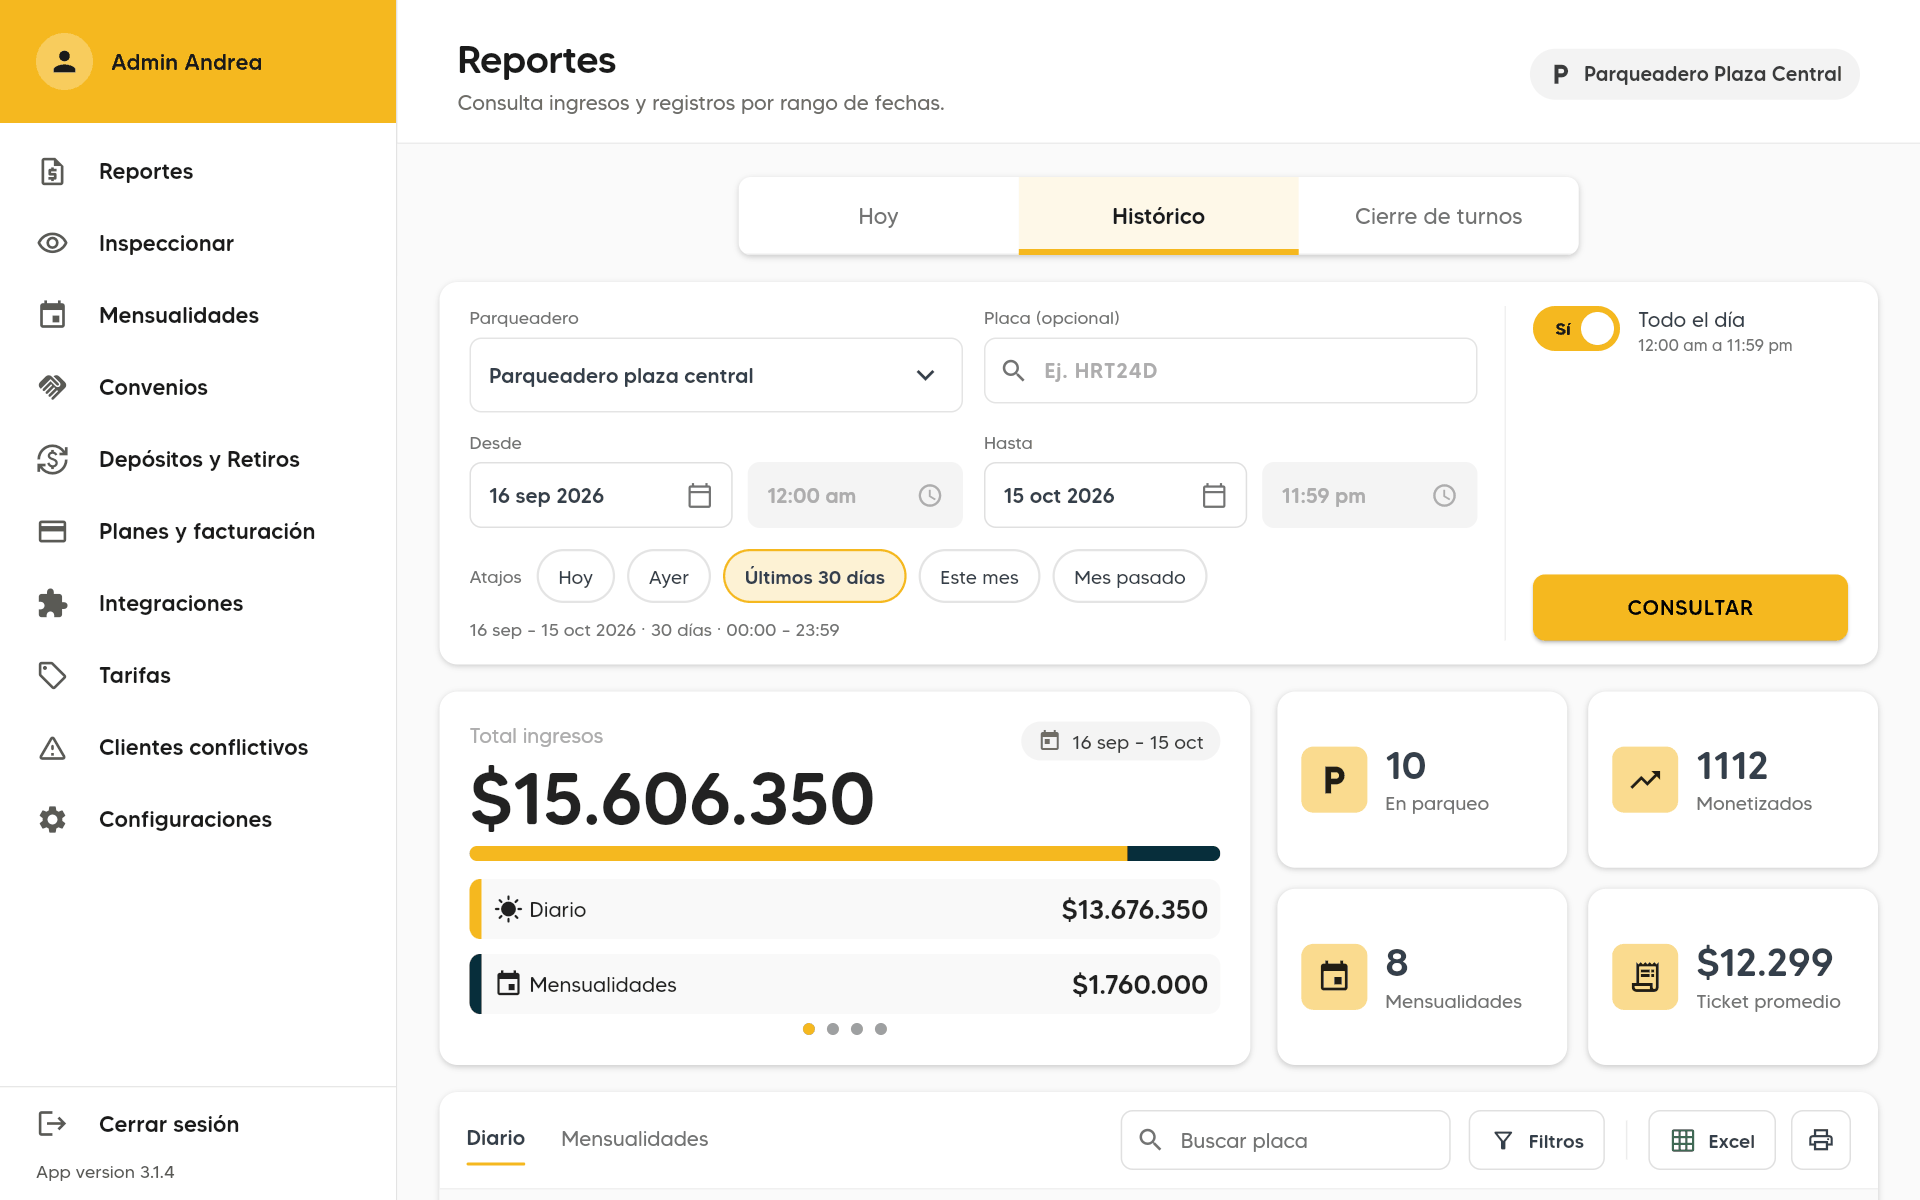
Task: Open the Filtros filter options
Action: pyautogui.click(x=1536, y=1140)
